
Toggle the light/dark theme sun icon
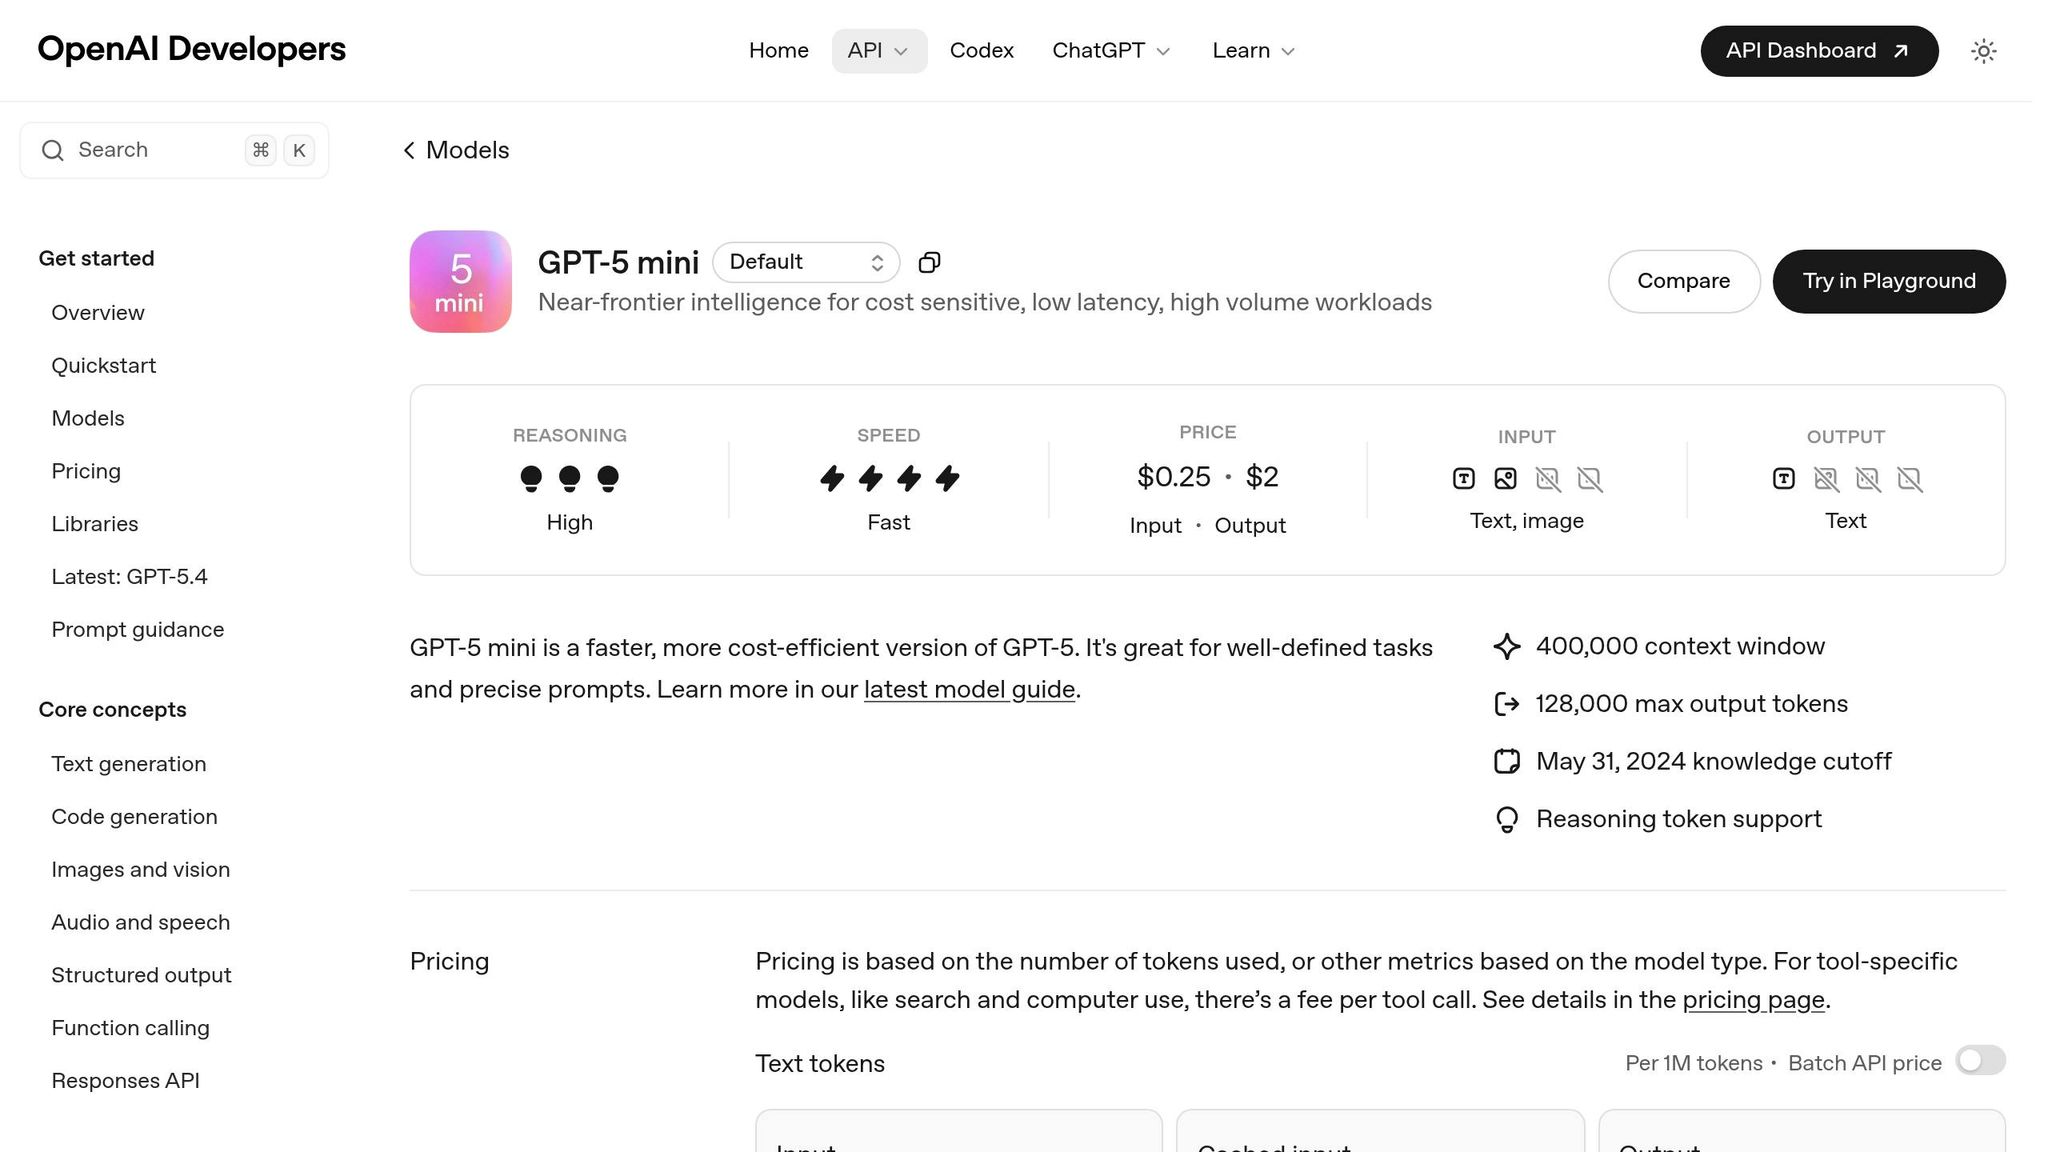click(1983, 51)
